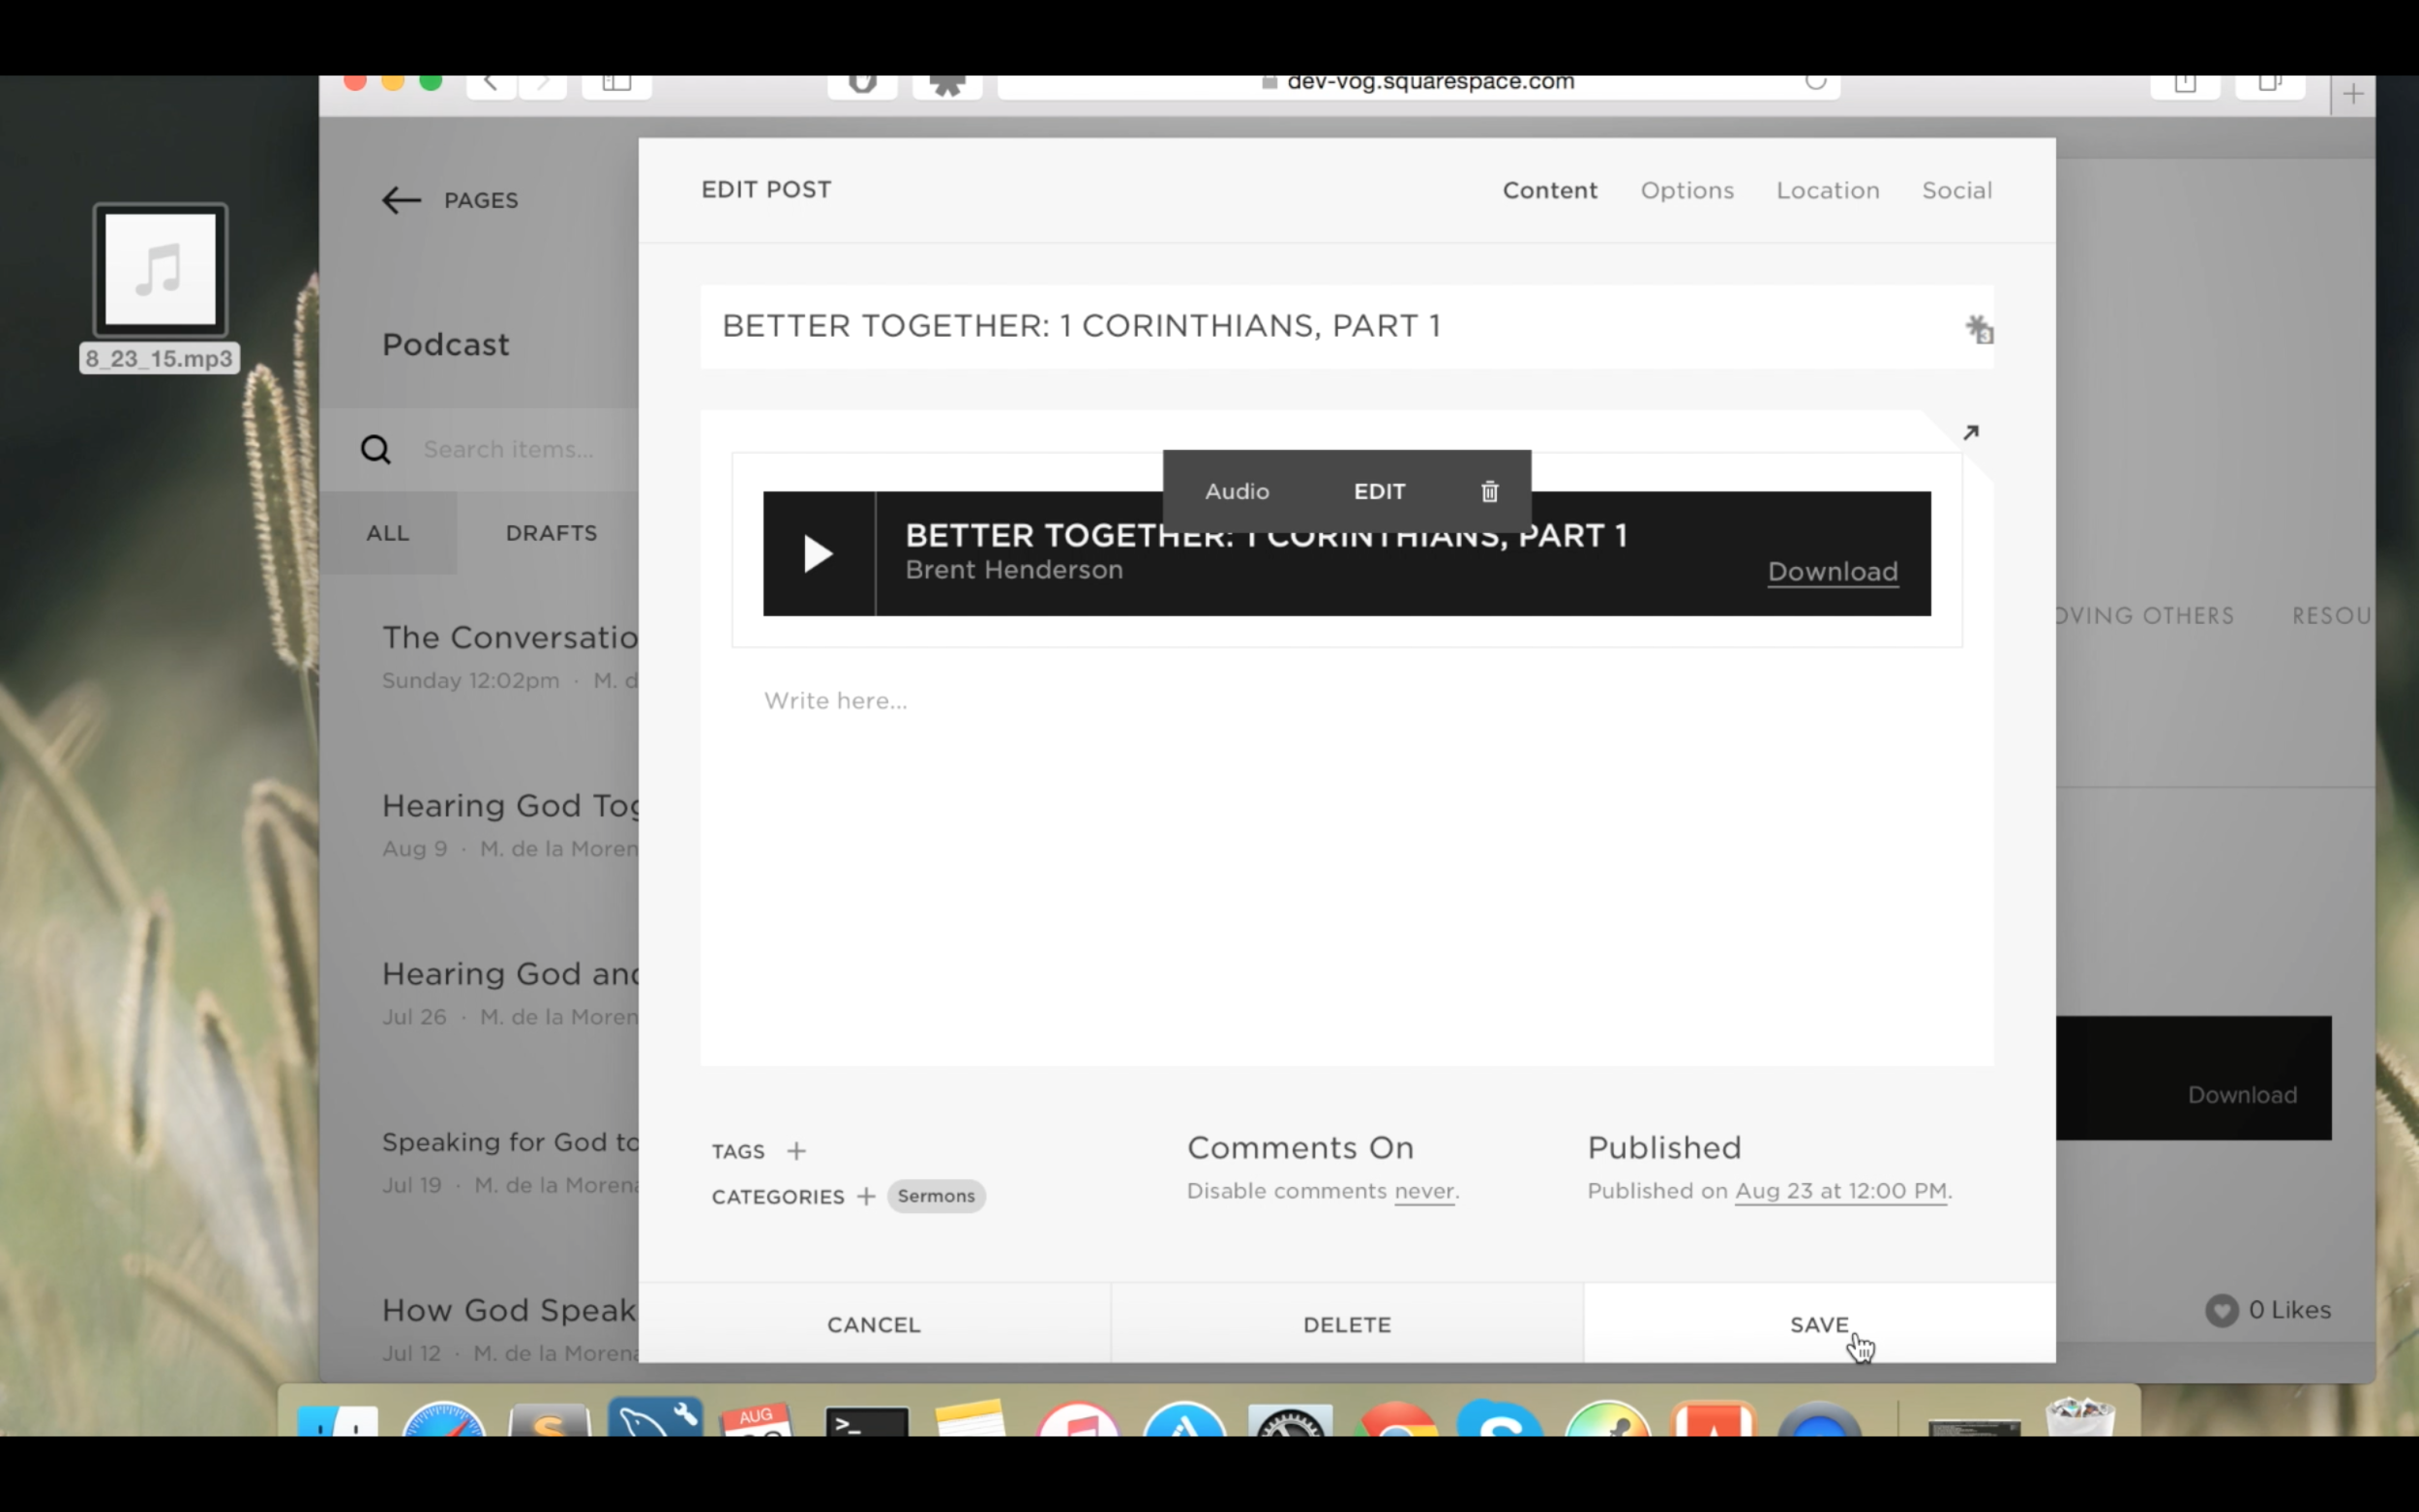Click the EDIT button on audio block

1379,491
